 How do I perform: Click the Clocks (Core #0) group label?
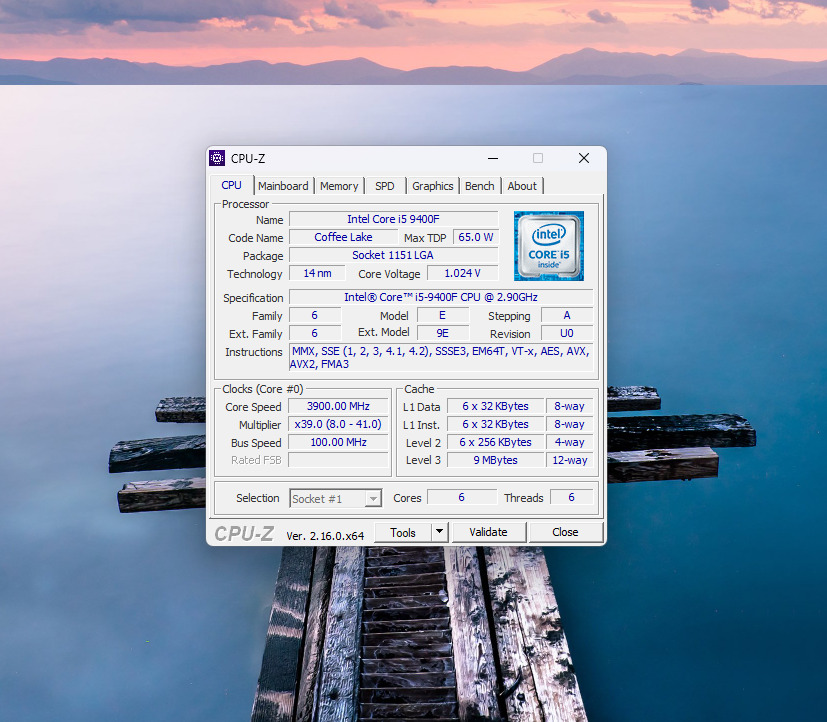coord(263,389)
